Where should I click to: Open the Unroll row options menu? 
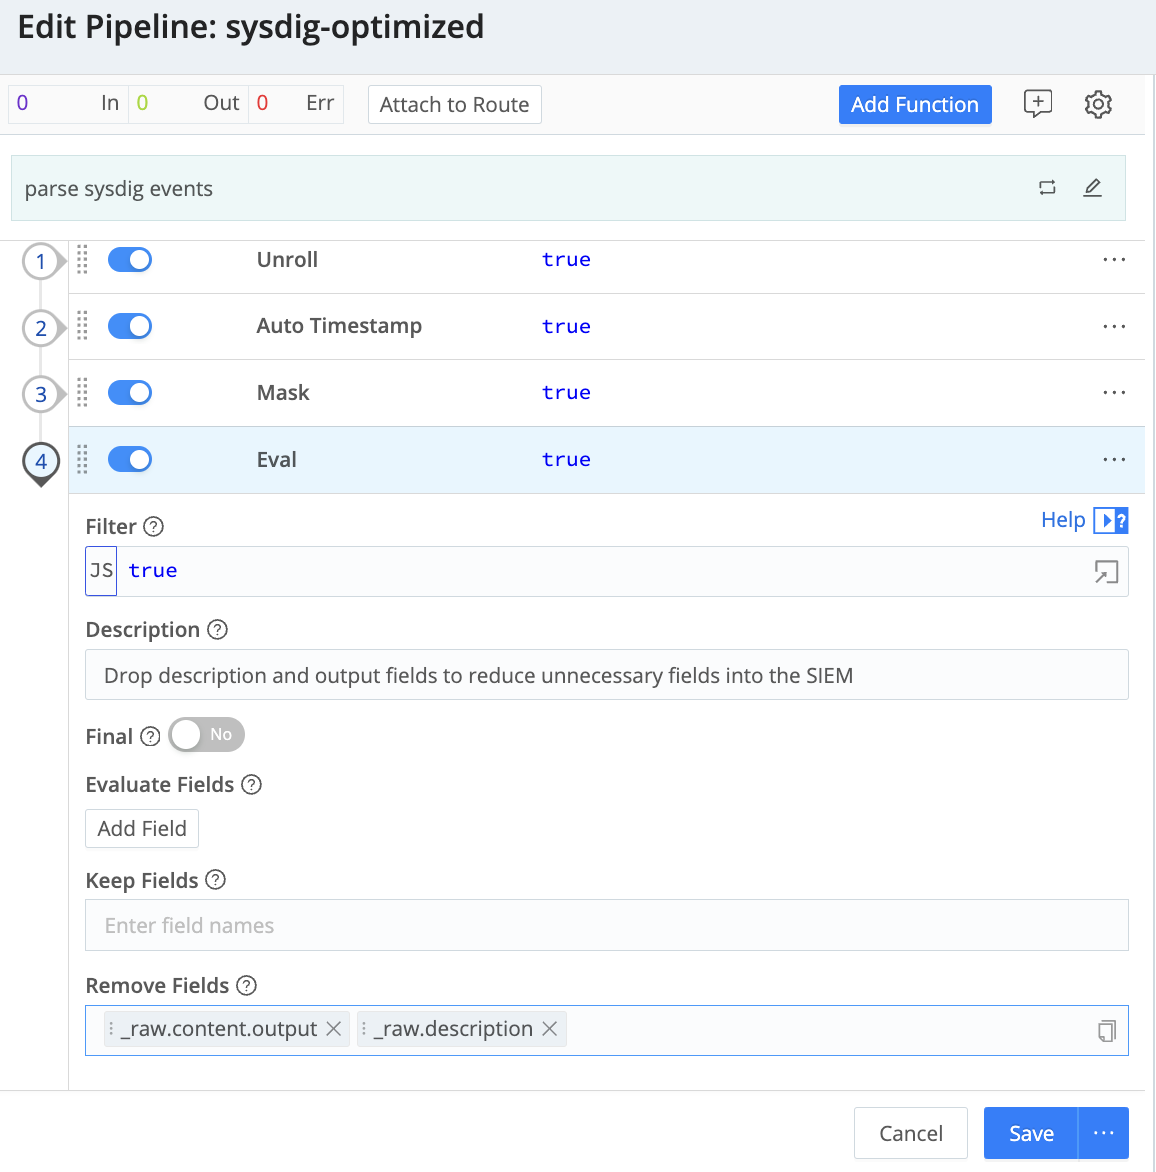[x=1113, y=260]
